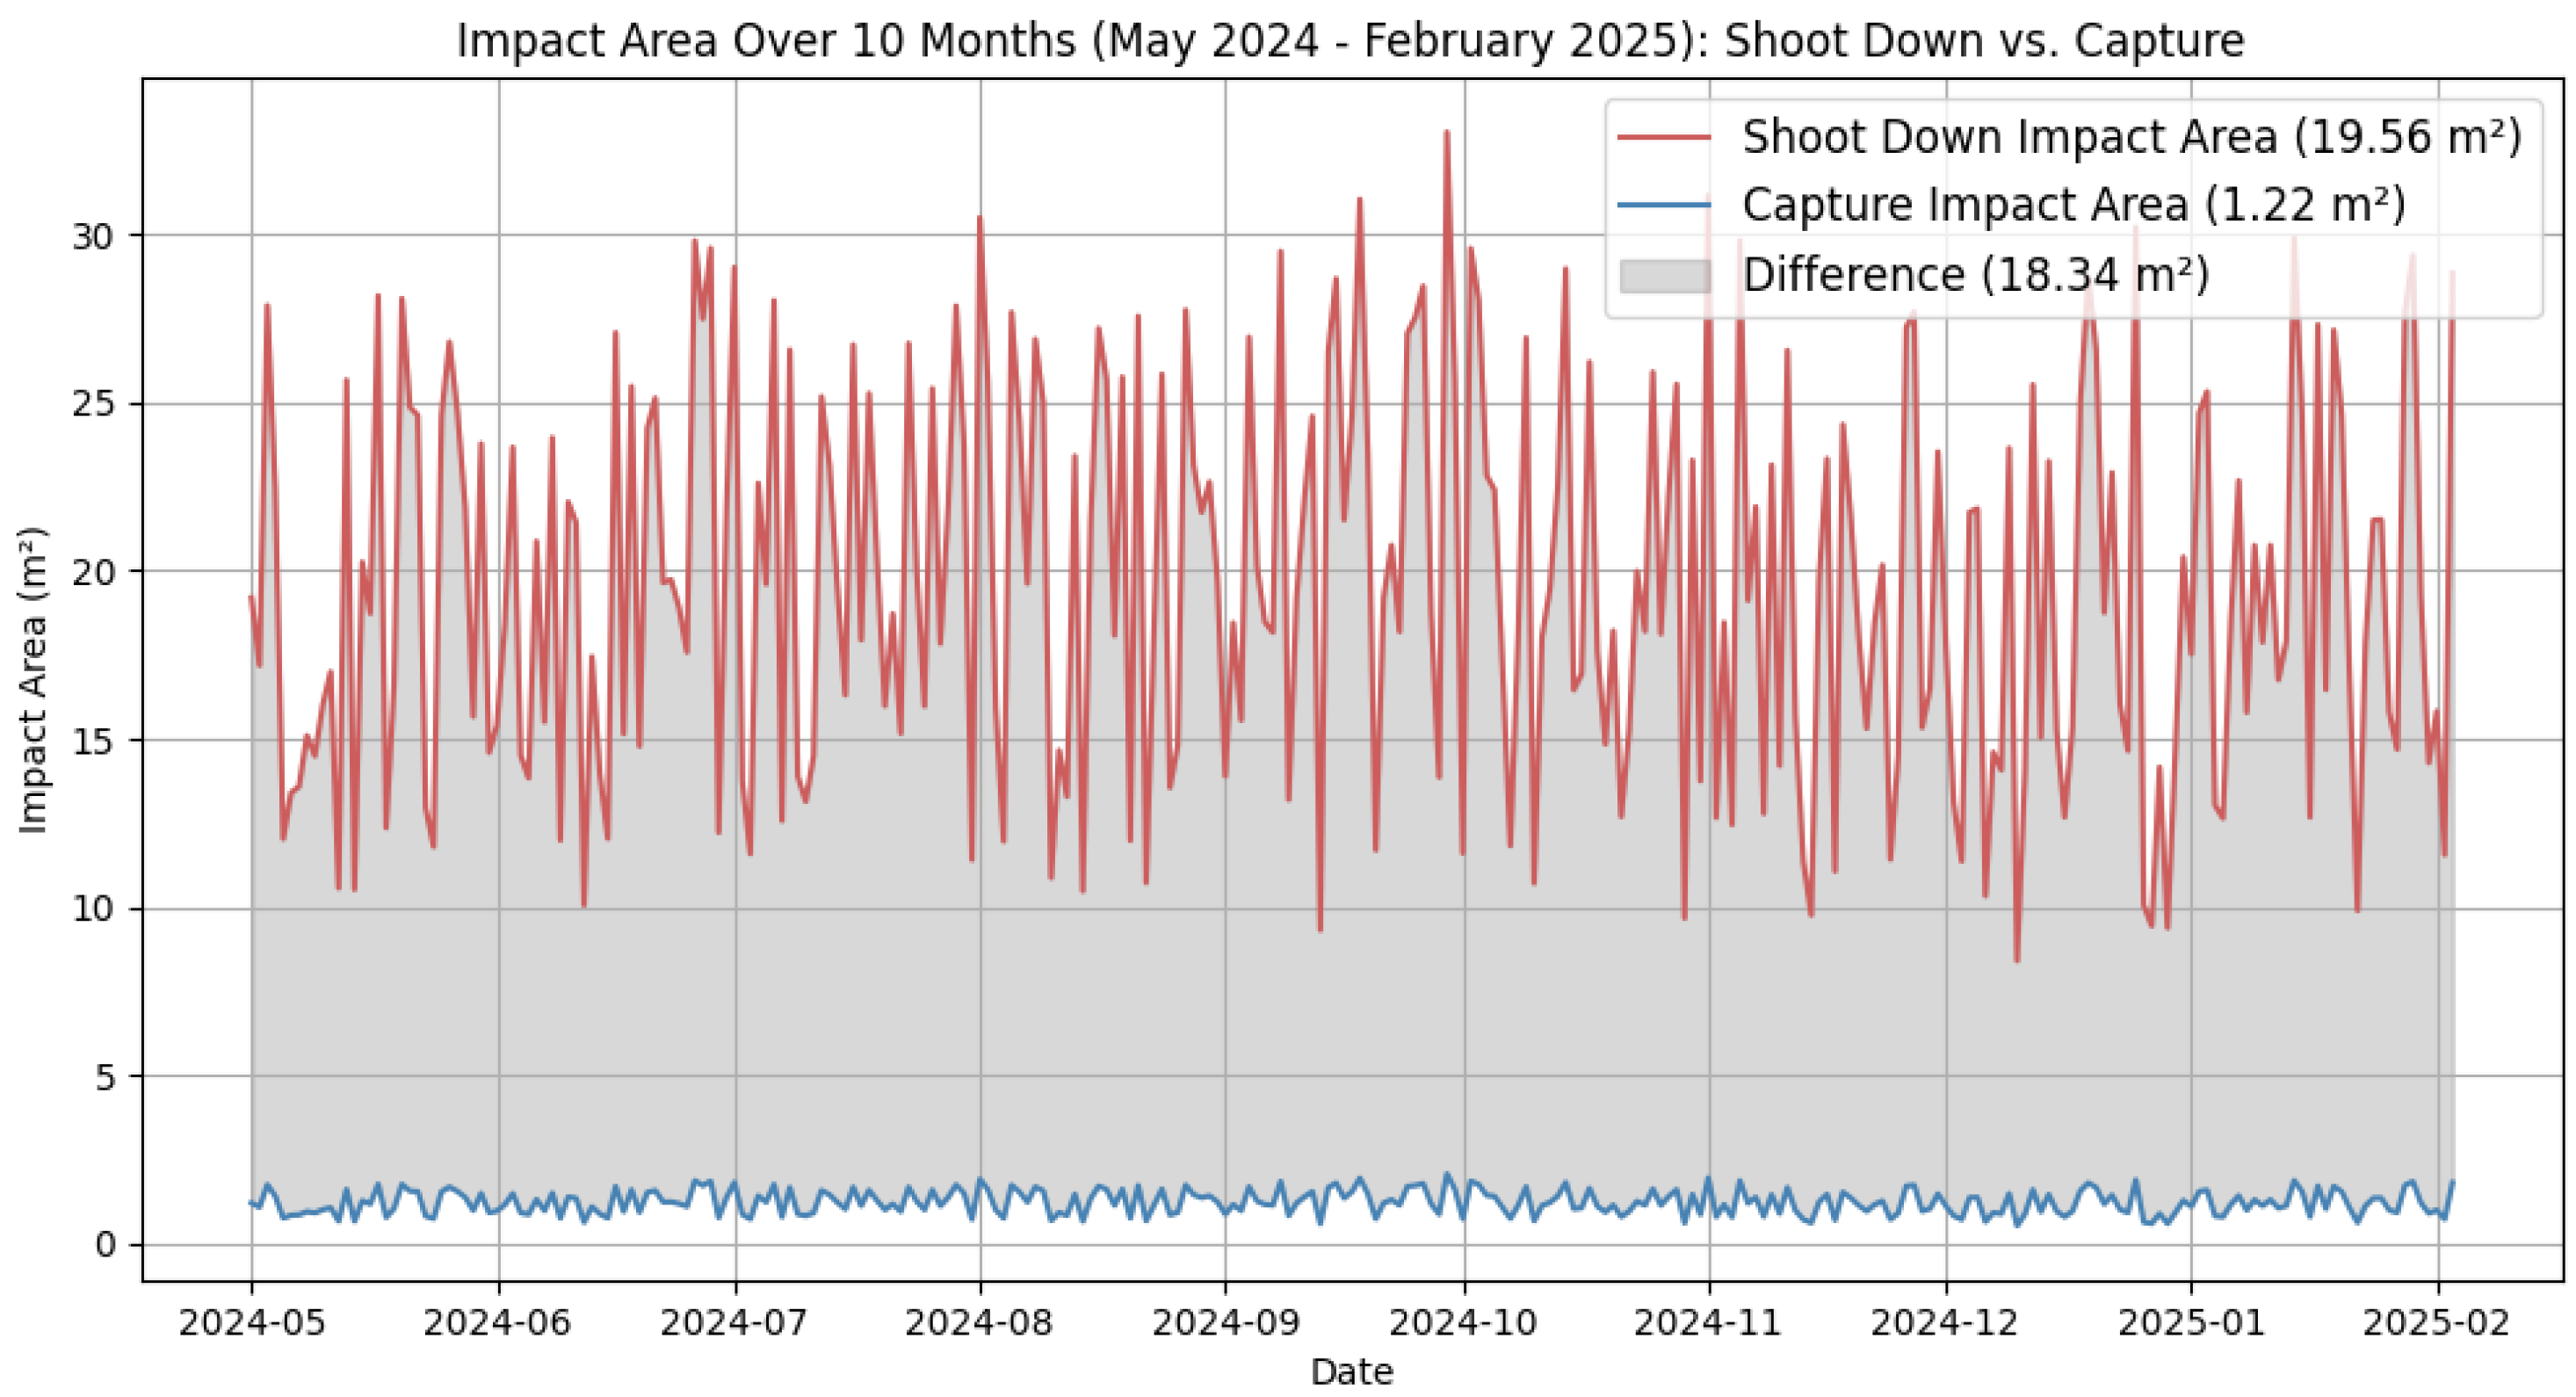The width and height of the screenshot is (2576, 1397).
Task: Click the x-axis tick label 2024-11
Action: (1709, 1323)
